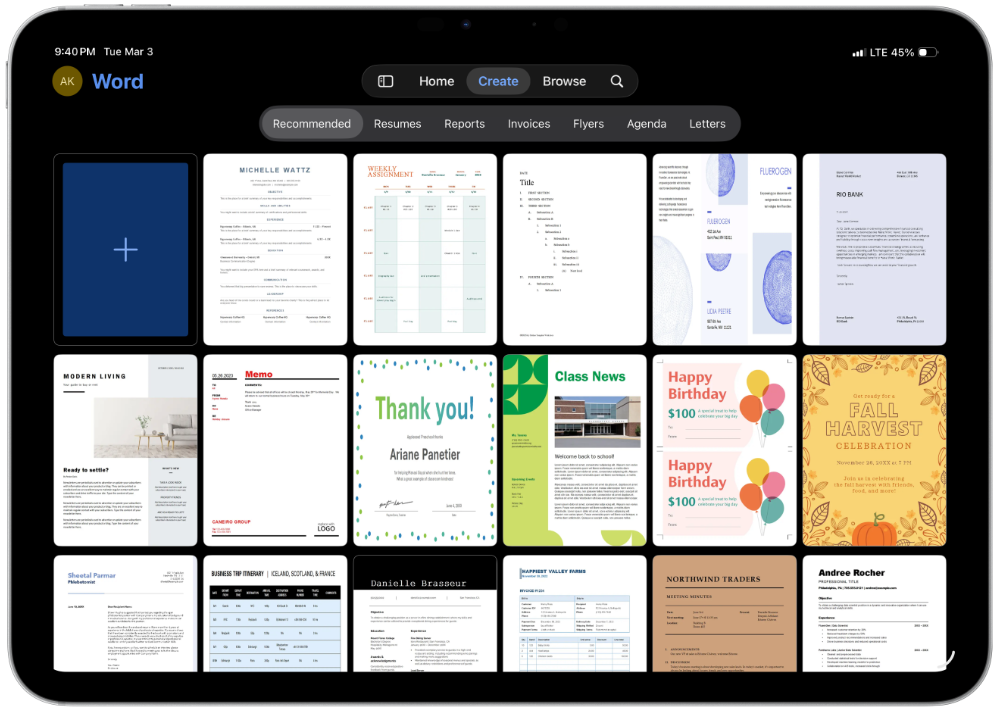Select the Michelle Wattz resume template
The image size is (1000, 712).
274,249
